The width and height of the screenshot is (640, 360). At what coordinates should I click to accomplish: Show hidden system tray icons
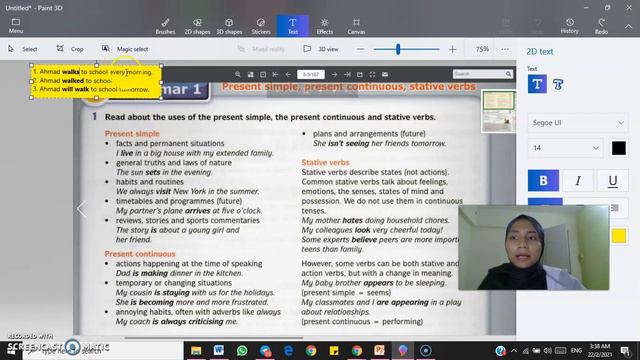point(514,351)
